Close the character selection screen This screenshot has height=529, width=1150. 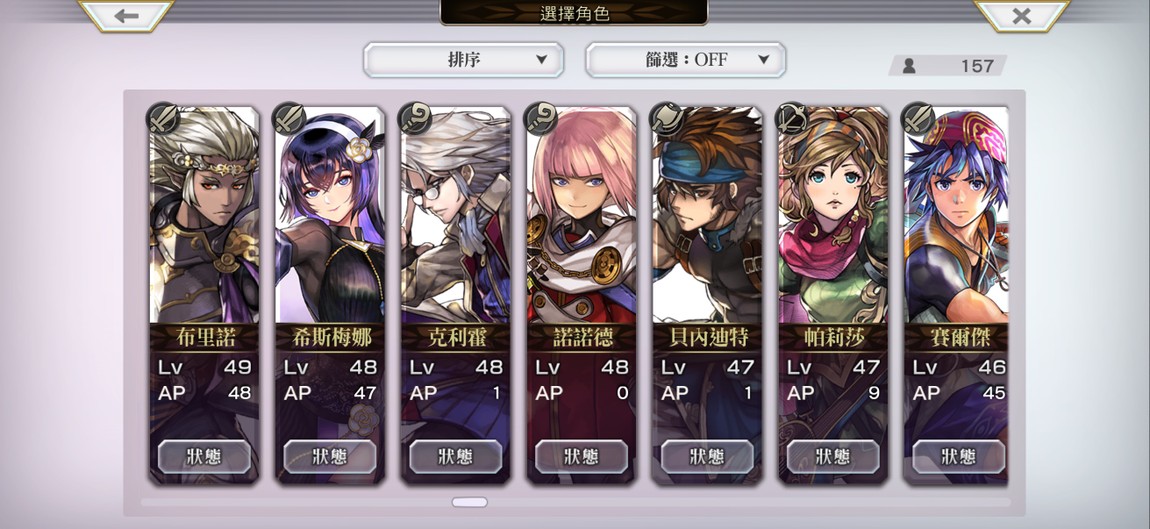pyautogui.click(x=1022, y=15)
